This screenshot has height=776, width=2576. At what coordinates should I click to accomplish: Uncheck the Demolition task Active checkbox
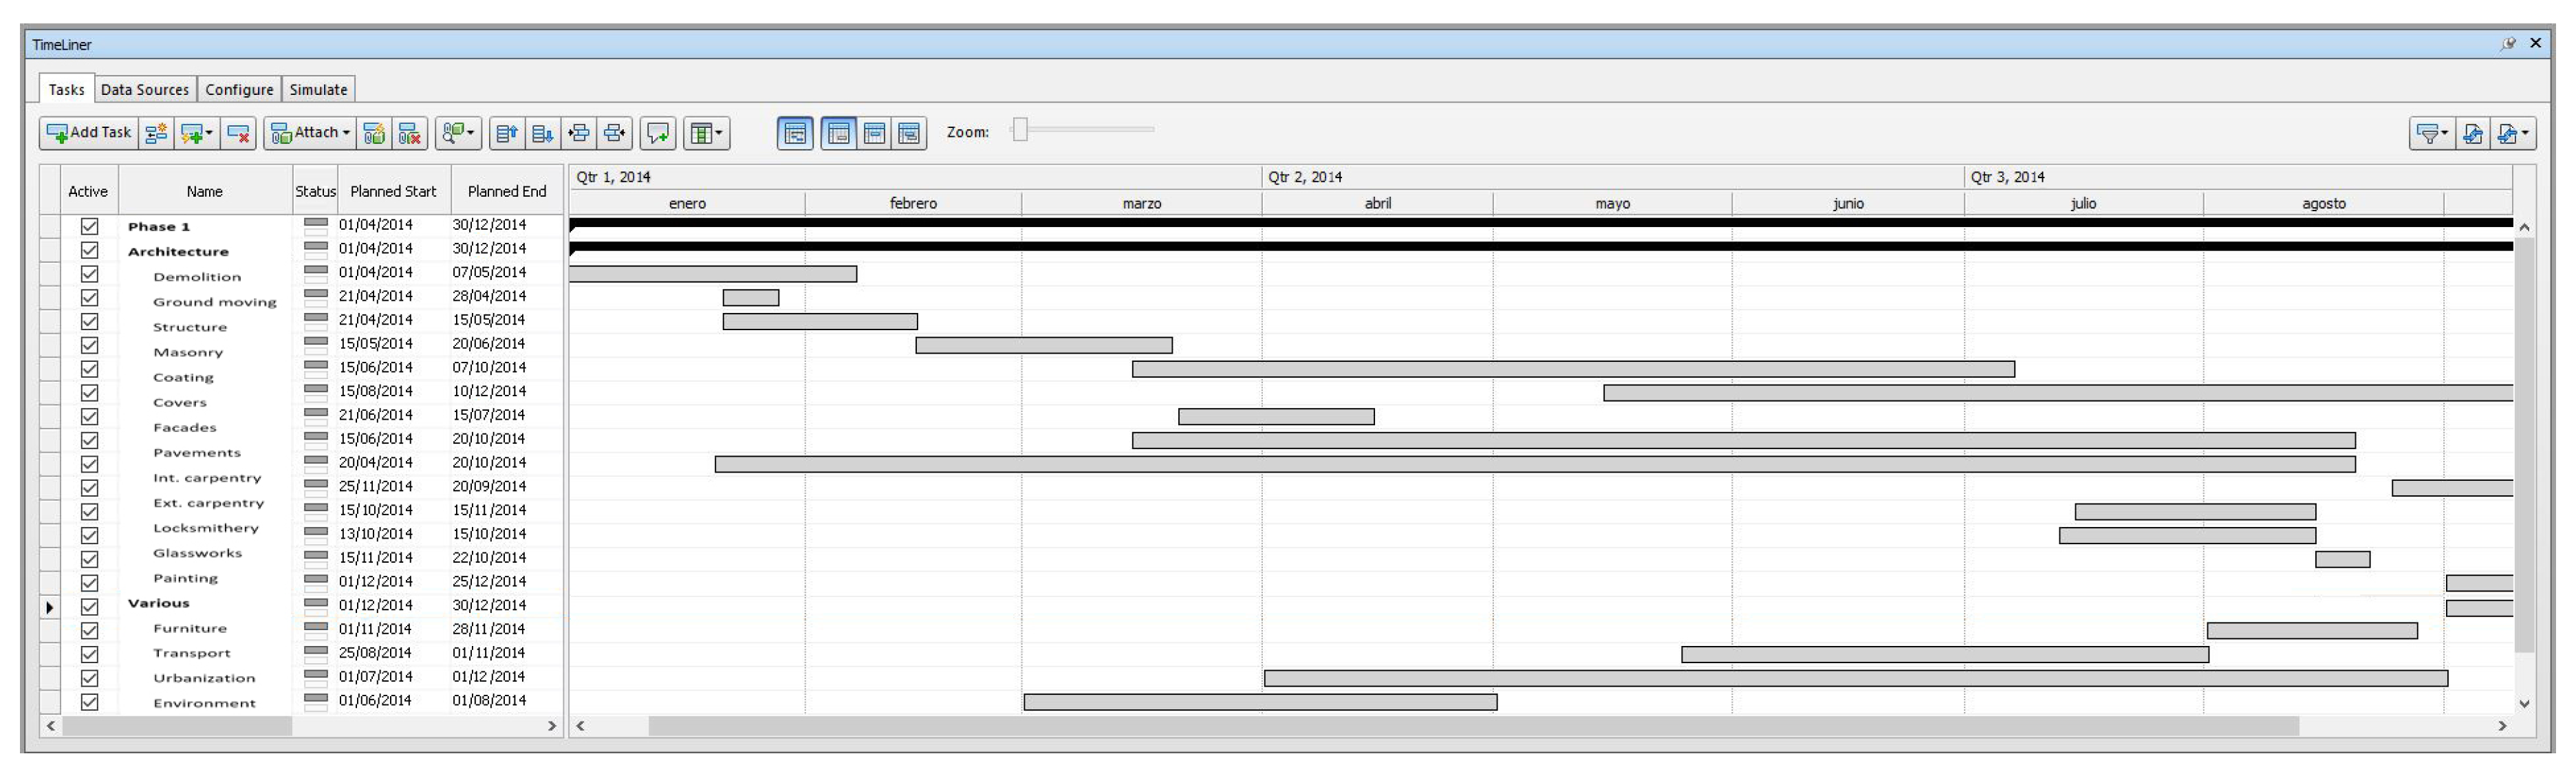pyautogui.click(x=89, y=274)
